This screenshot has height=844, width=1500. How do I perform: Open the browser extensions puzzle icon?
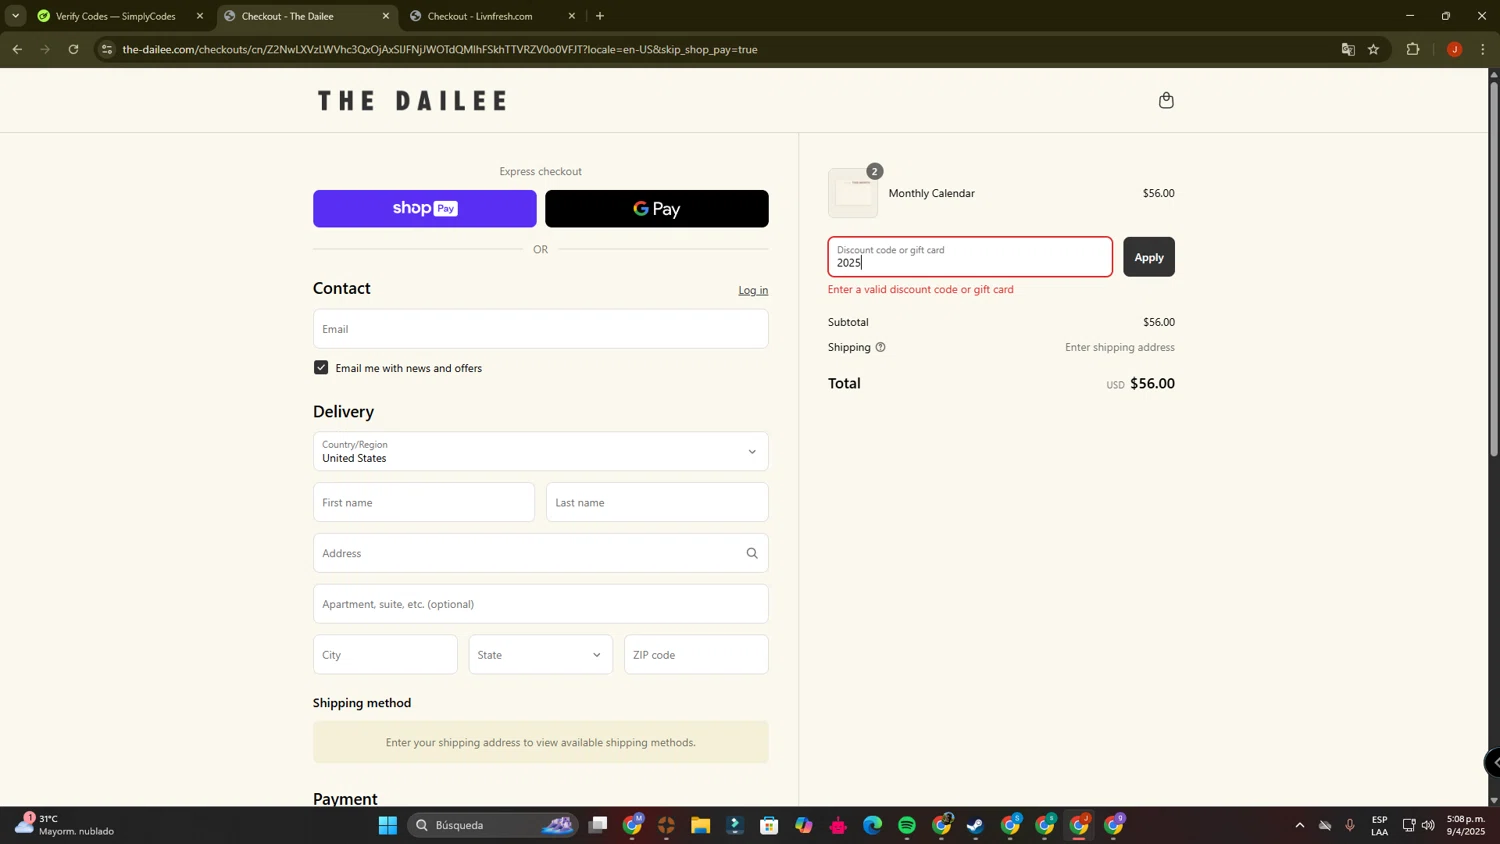click(x=1413, y=49)
